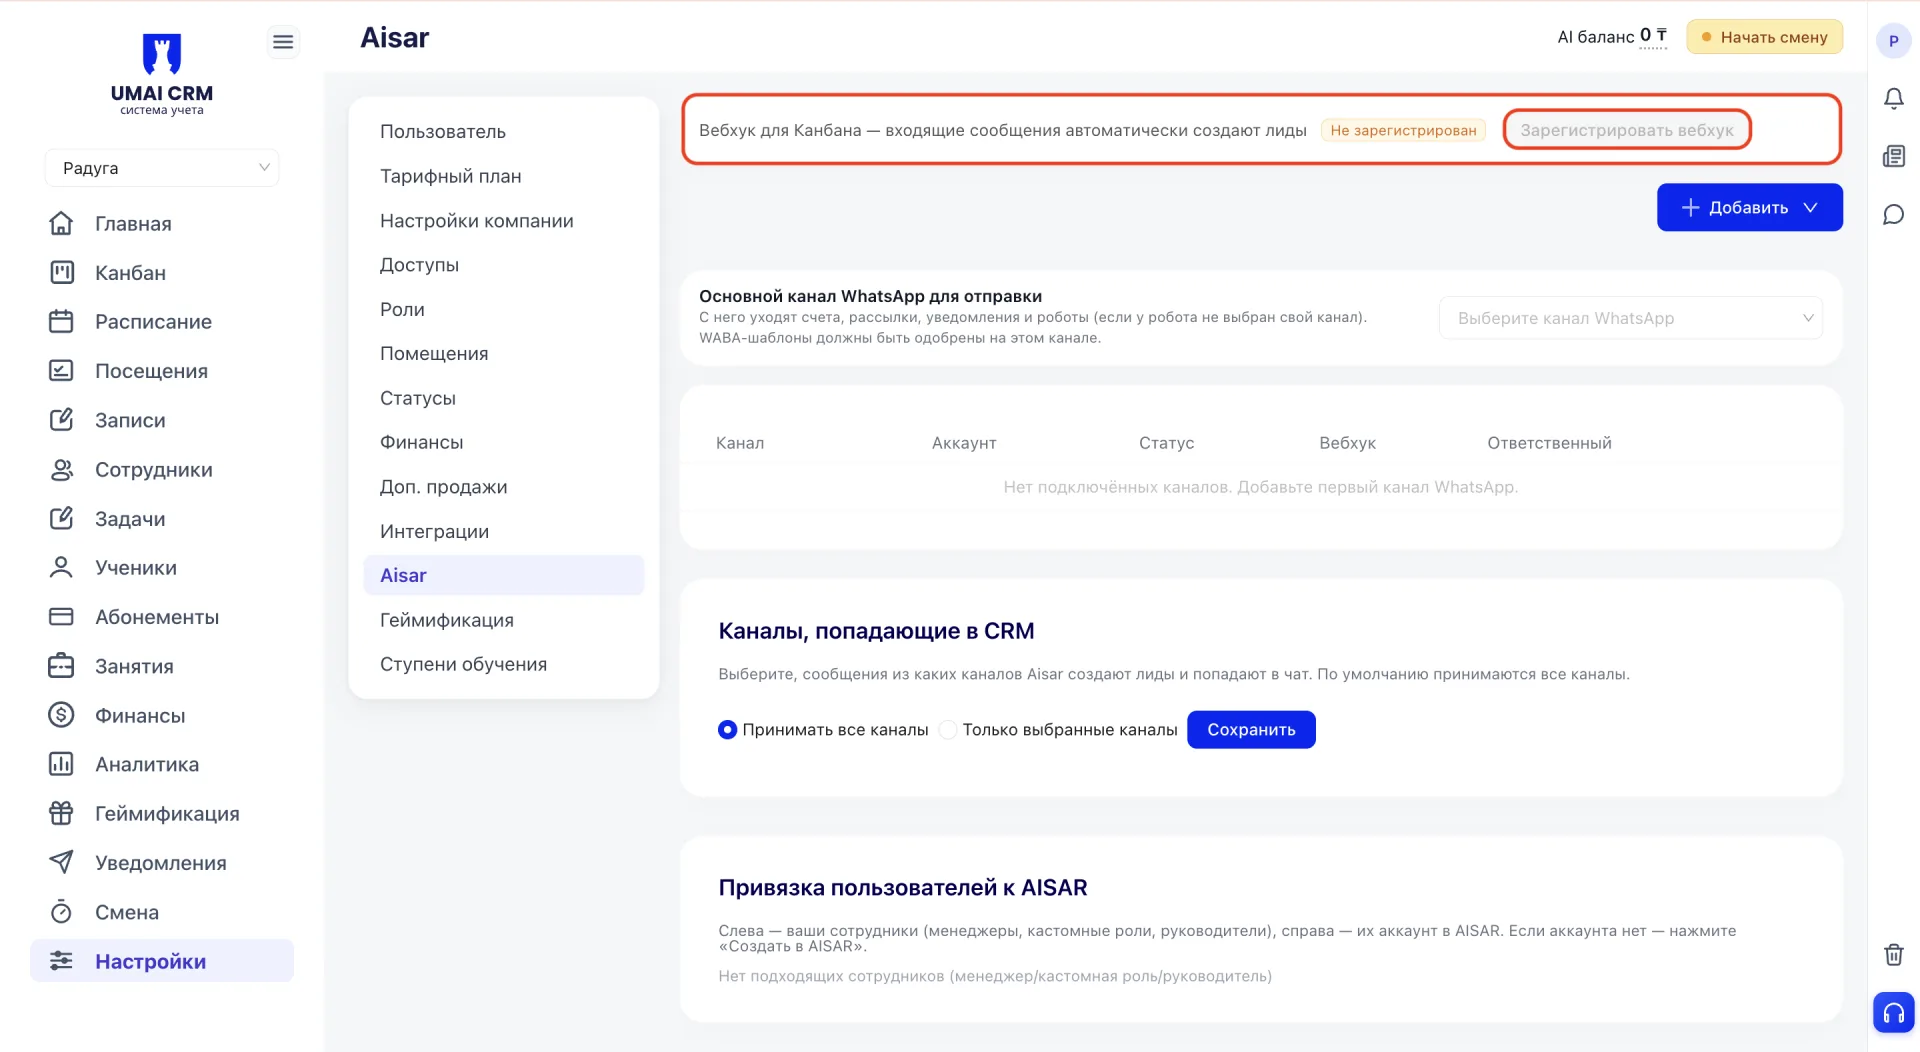Click the Посещения checkmark icon

[x=61, y=370]
